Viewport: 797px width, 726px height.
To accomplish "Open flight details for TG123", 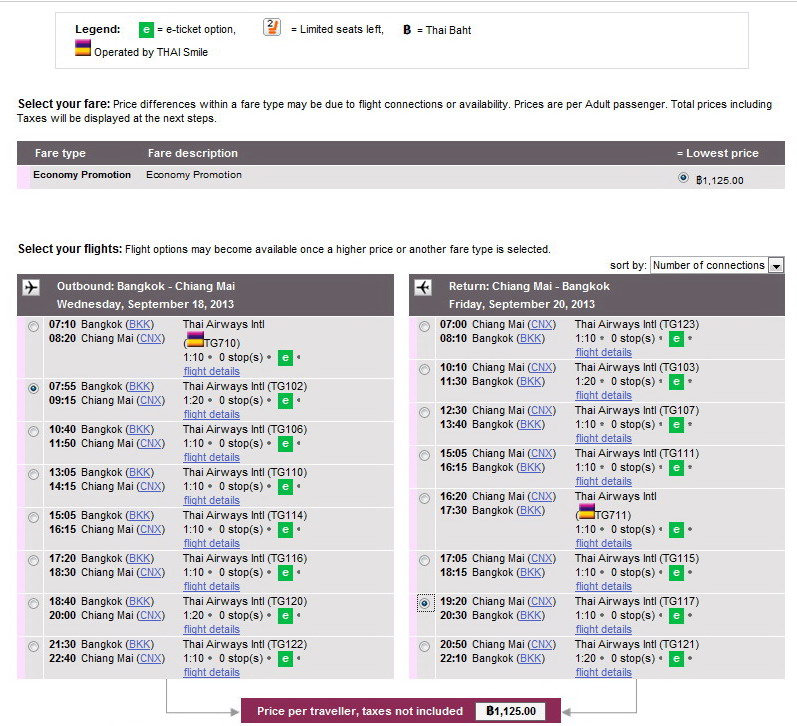I will click(603, 352).
